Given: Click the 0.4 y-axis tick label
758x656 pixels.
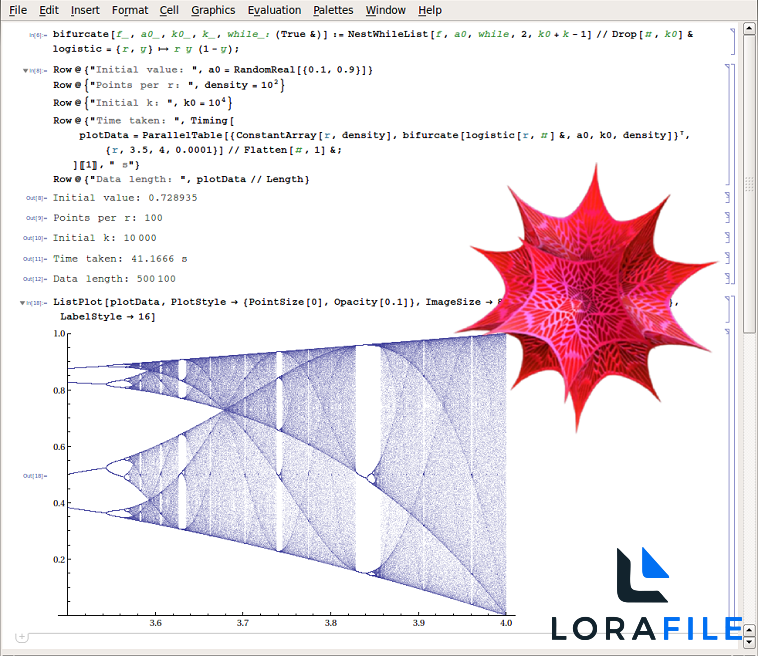Looking at the screenshot, I should tap(59, 503).
